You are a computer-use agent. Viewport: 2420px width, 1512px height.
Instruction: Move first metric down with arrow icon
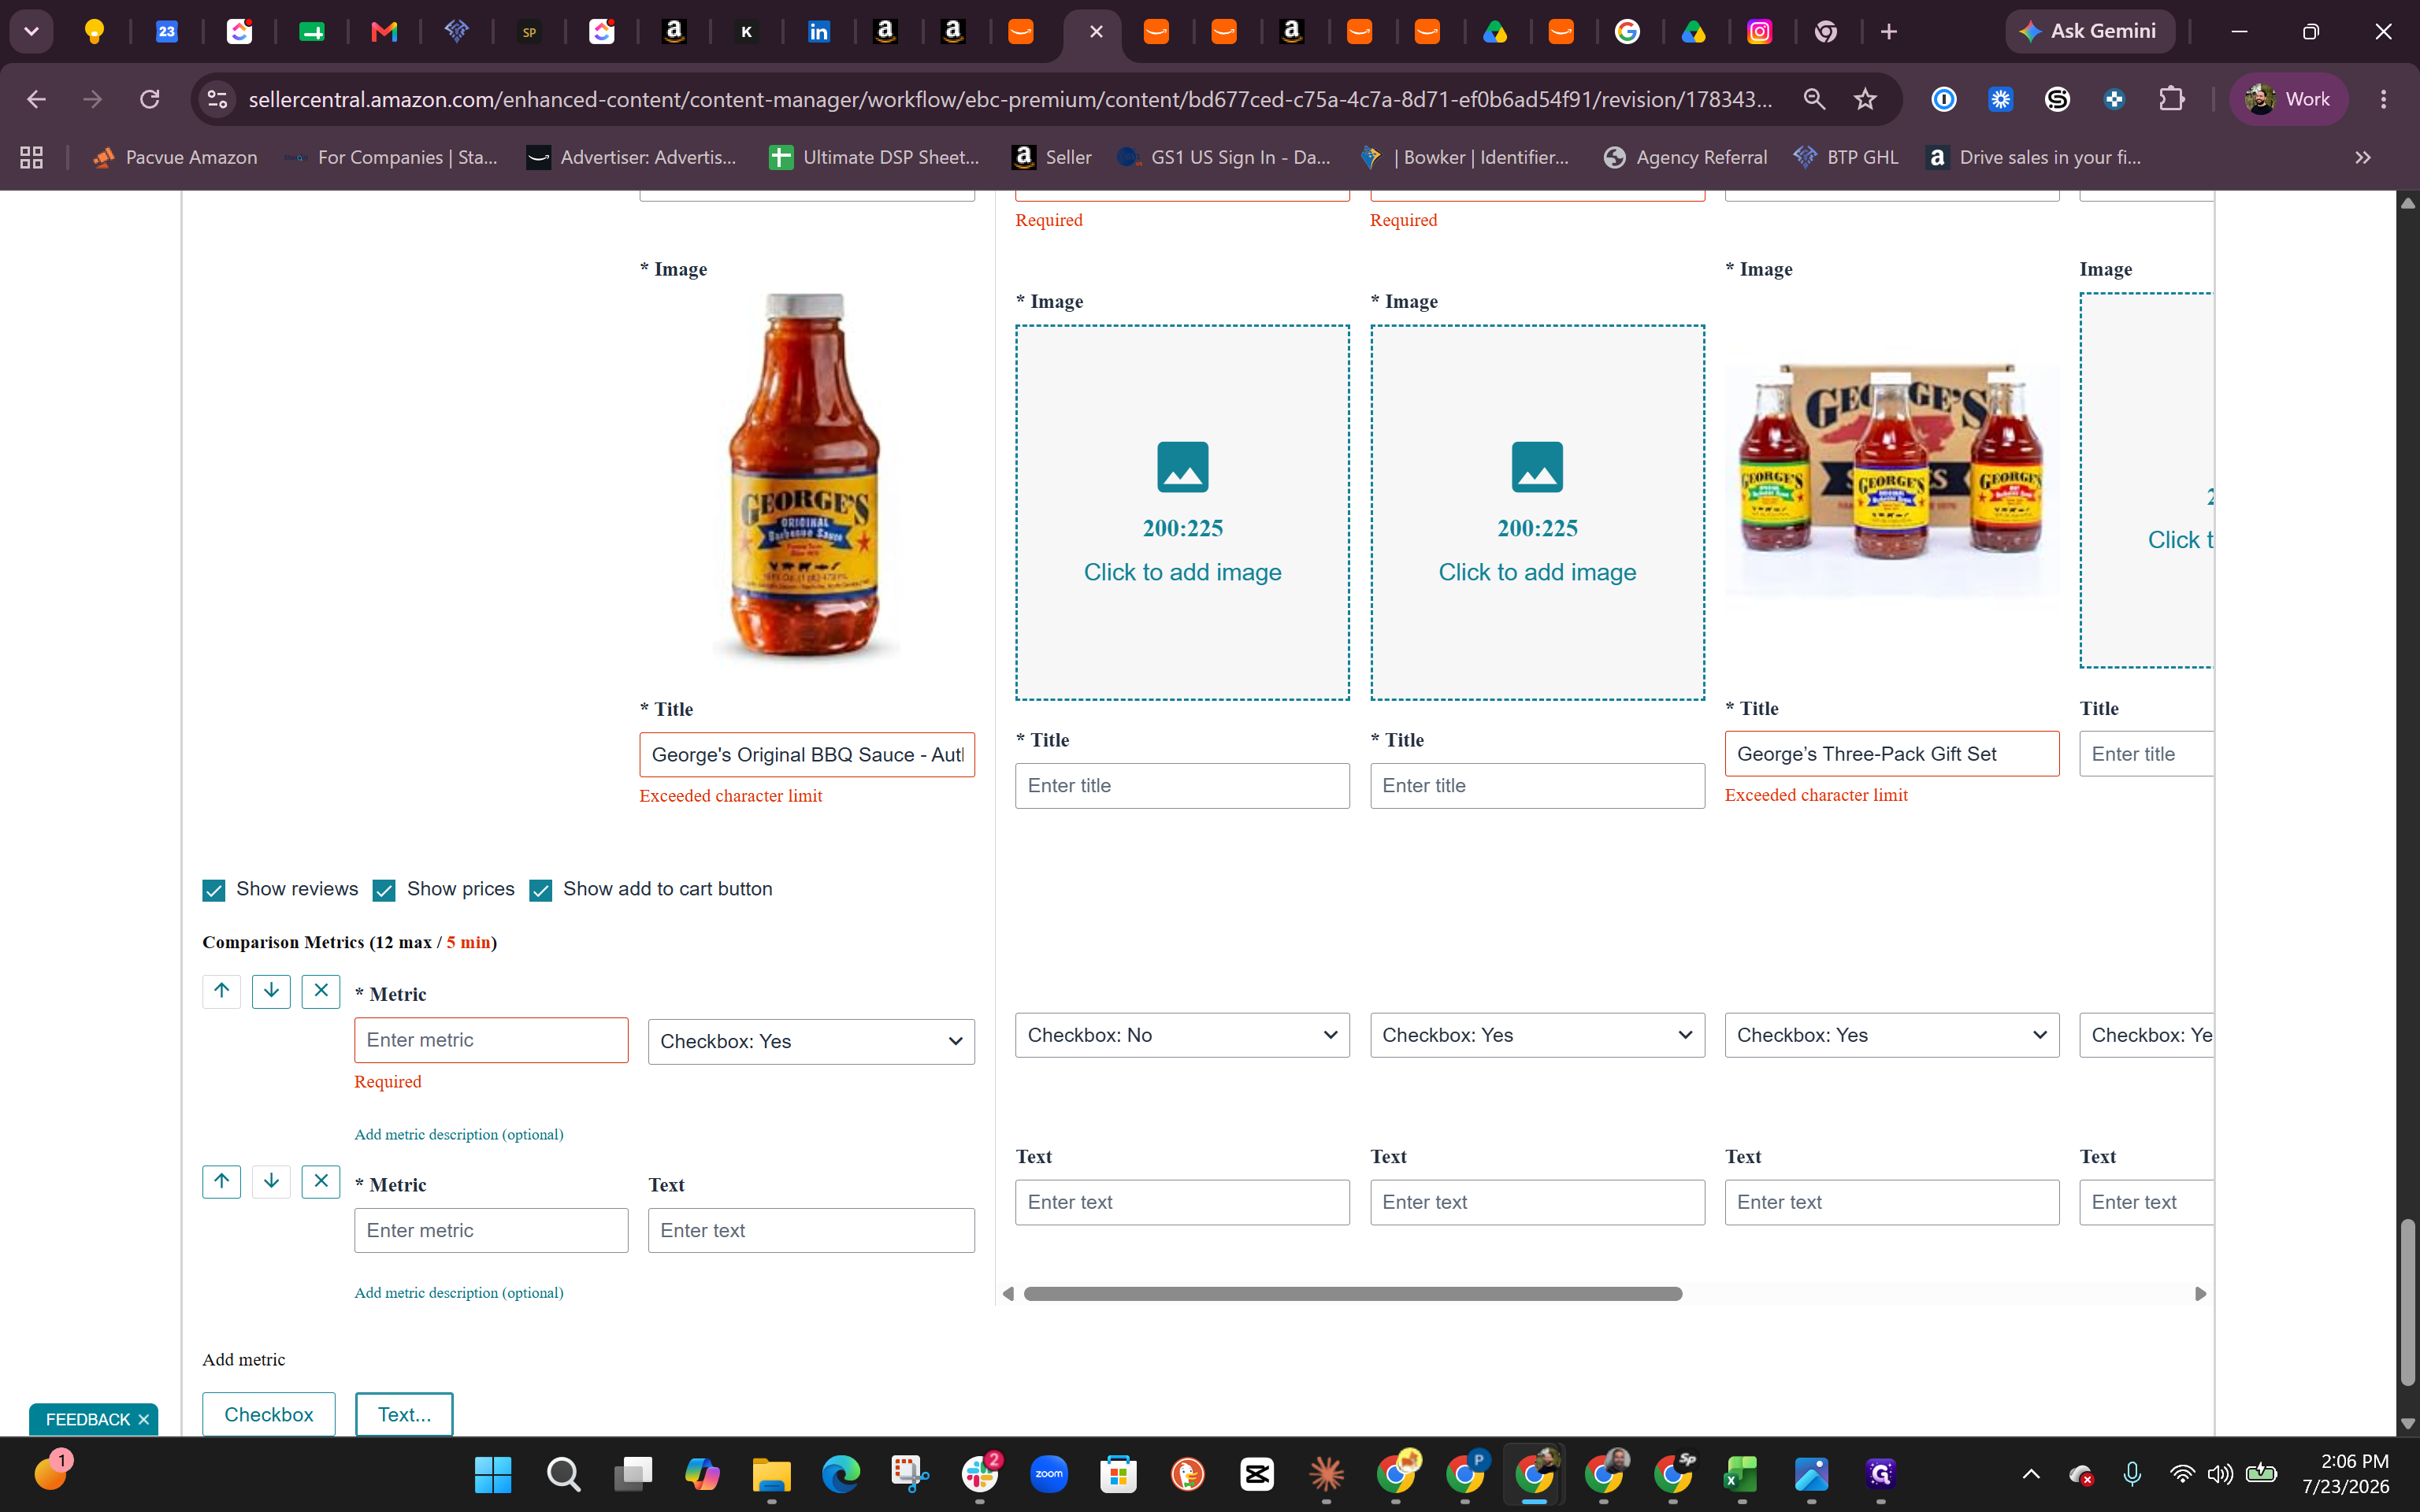point(271,991)
